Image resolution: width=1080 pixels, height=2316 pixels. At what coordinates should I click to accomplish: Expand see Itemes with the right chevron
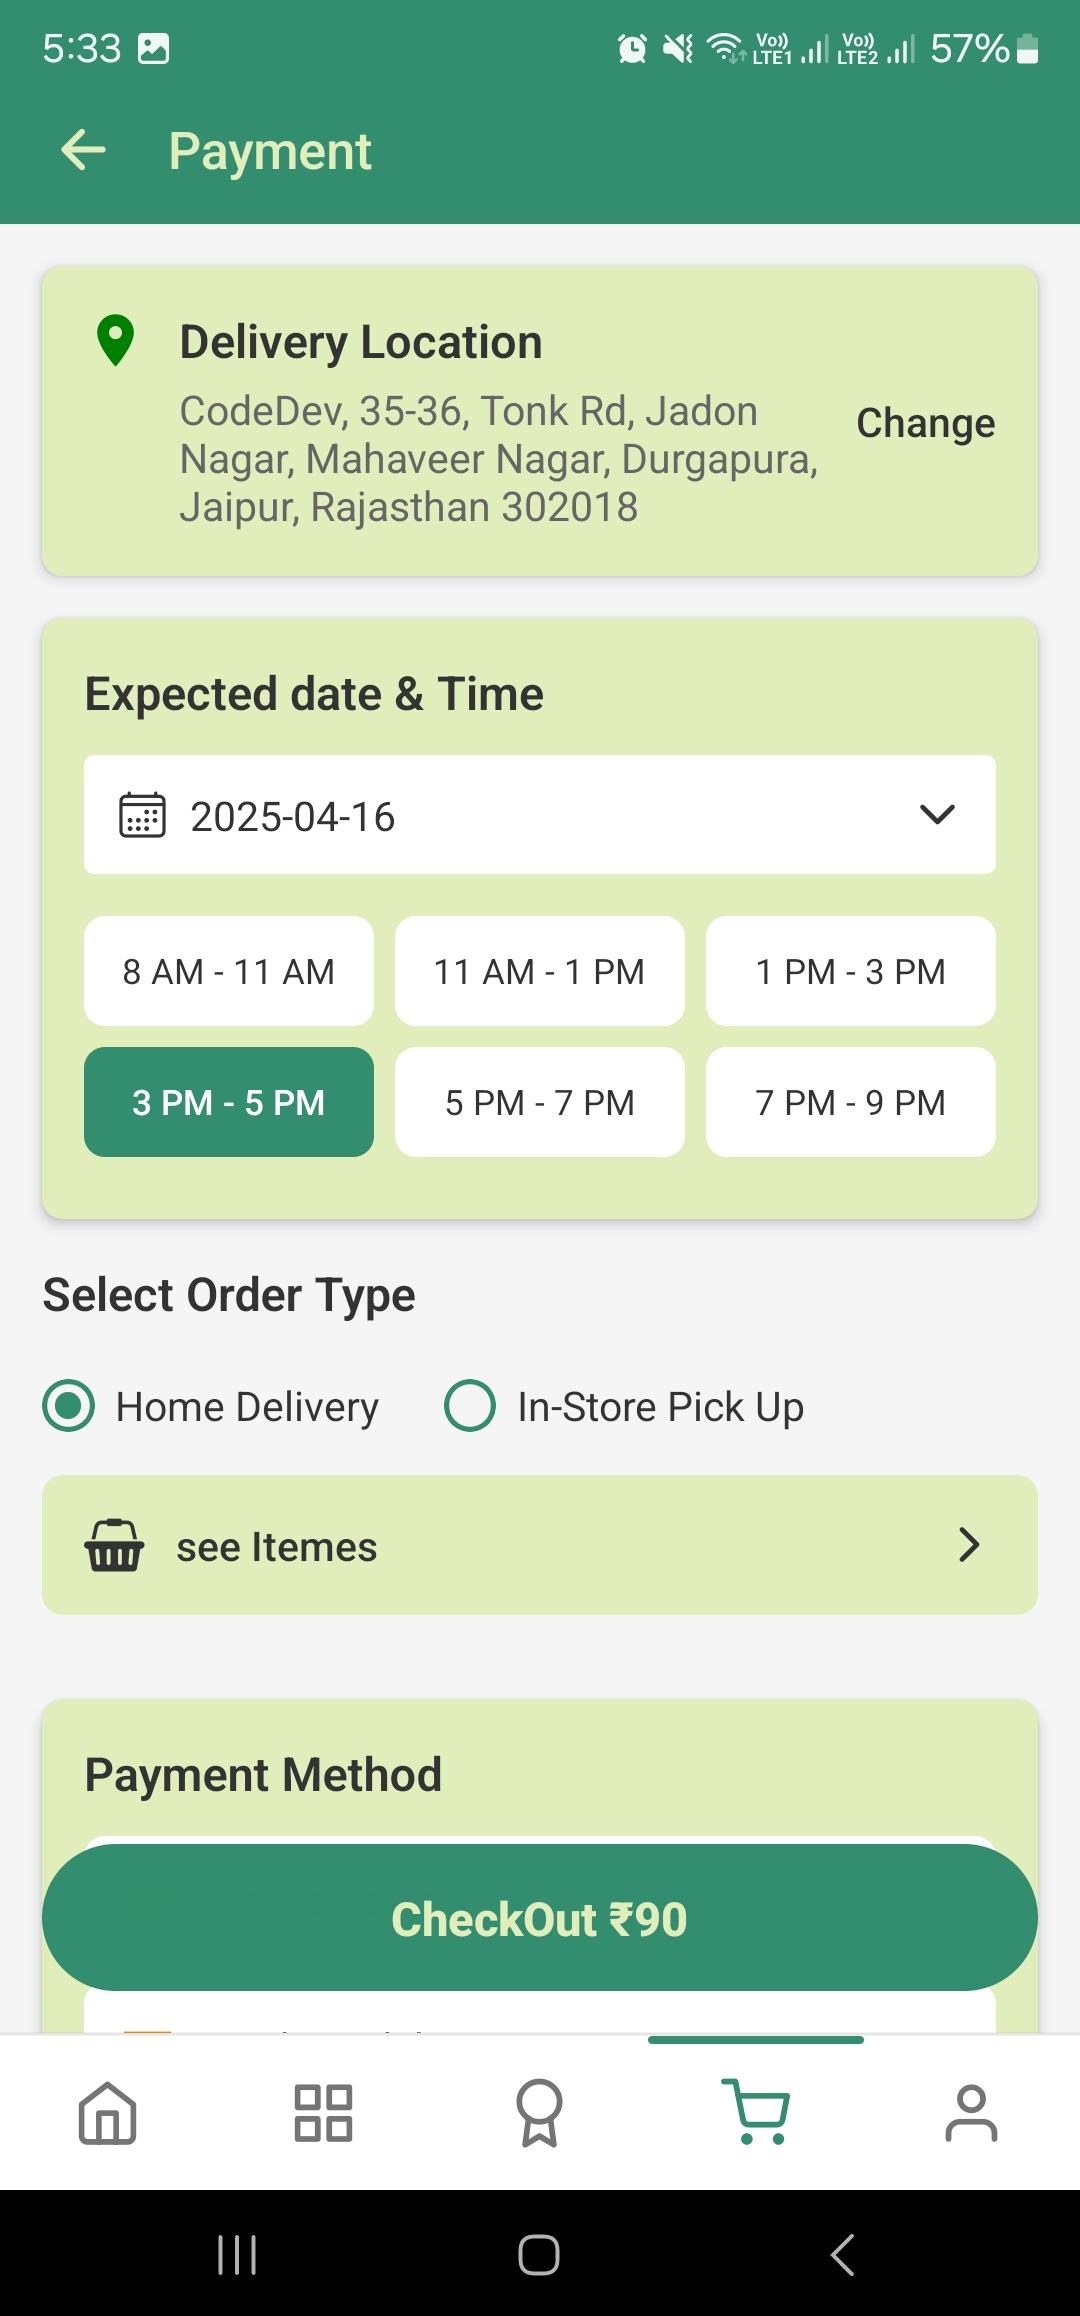tap(968, 1545)
